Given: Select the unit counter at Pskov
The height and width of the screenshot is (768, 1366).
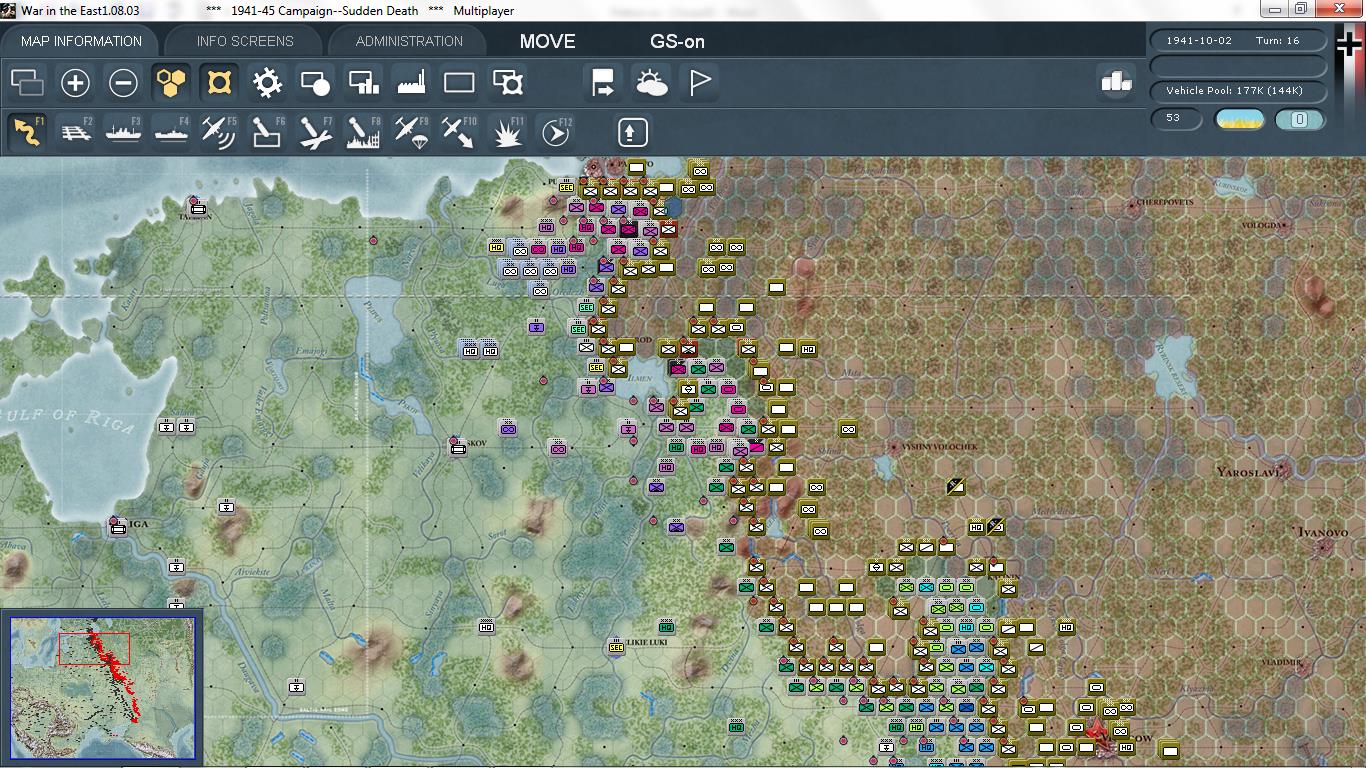Looking at the screenshot, I should tap(458, 447).
